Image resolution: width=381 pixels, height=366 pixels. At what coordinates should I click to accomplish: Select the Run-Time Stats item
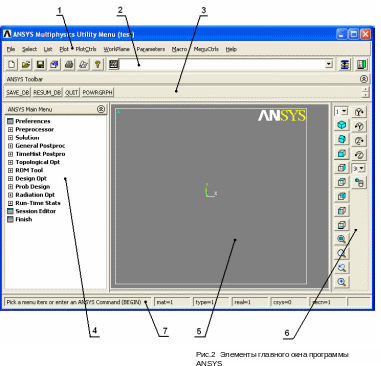(x=38, y=203)
